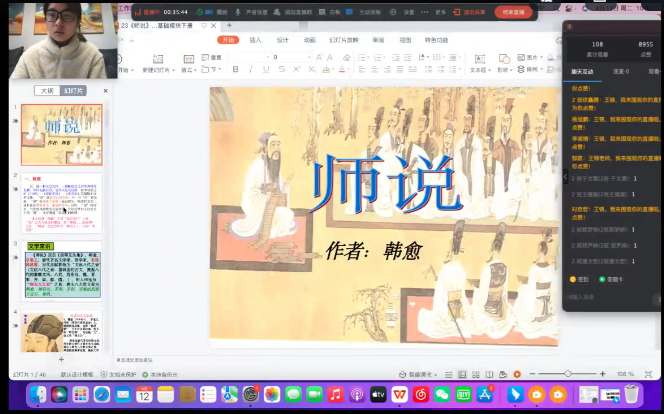Viewport: 664px width, 414px height.
Task: Switch to Slides (幻灯片) view toggle
Action: [x=73, y=91]
